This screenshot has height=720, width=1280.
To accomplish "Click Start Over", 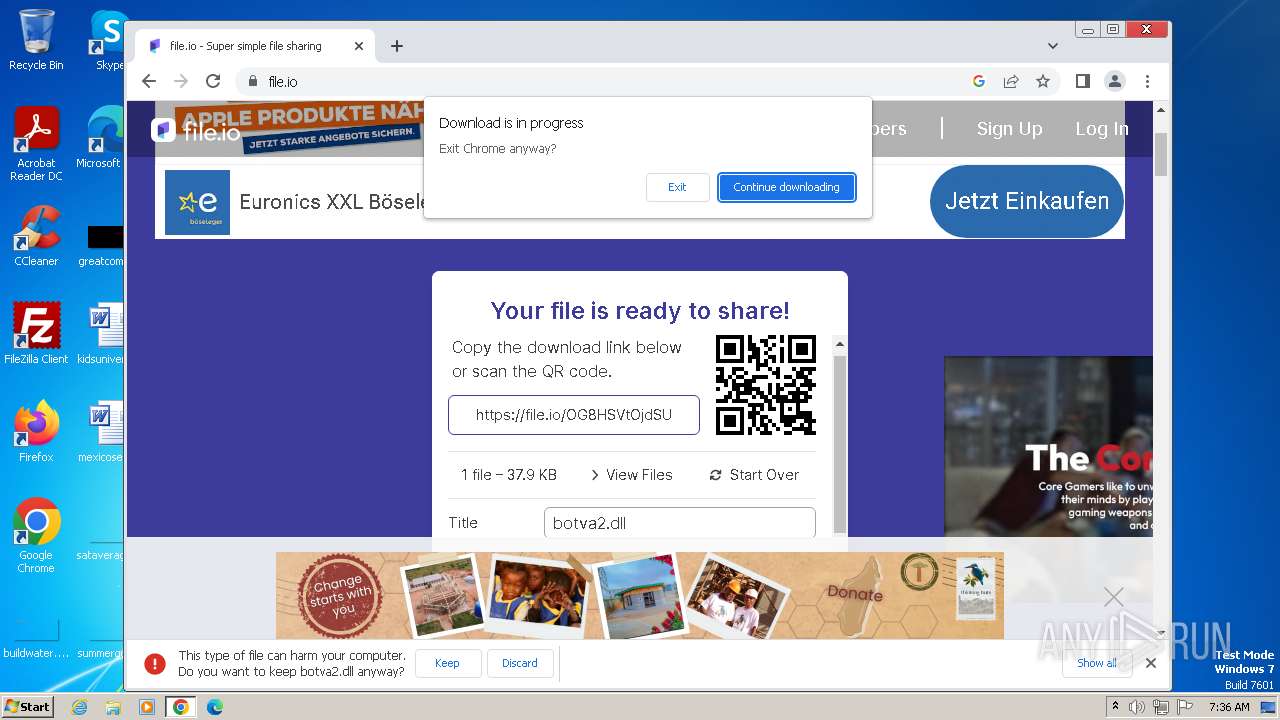I will (754, 475).
